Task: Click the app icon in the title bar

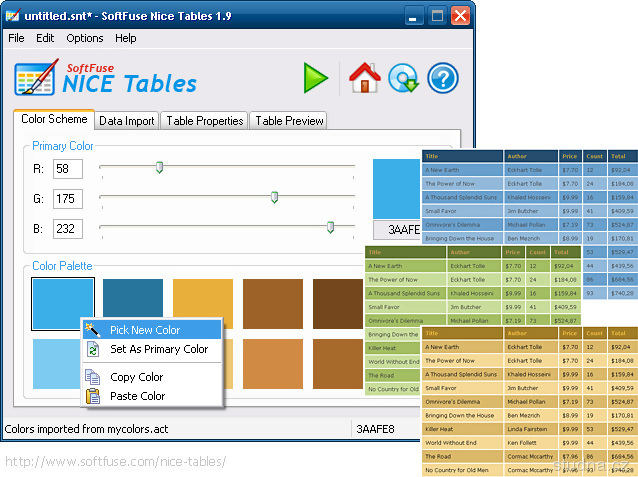Action: coord(13,16)
